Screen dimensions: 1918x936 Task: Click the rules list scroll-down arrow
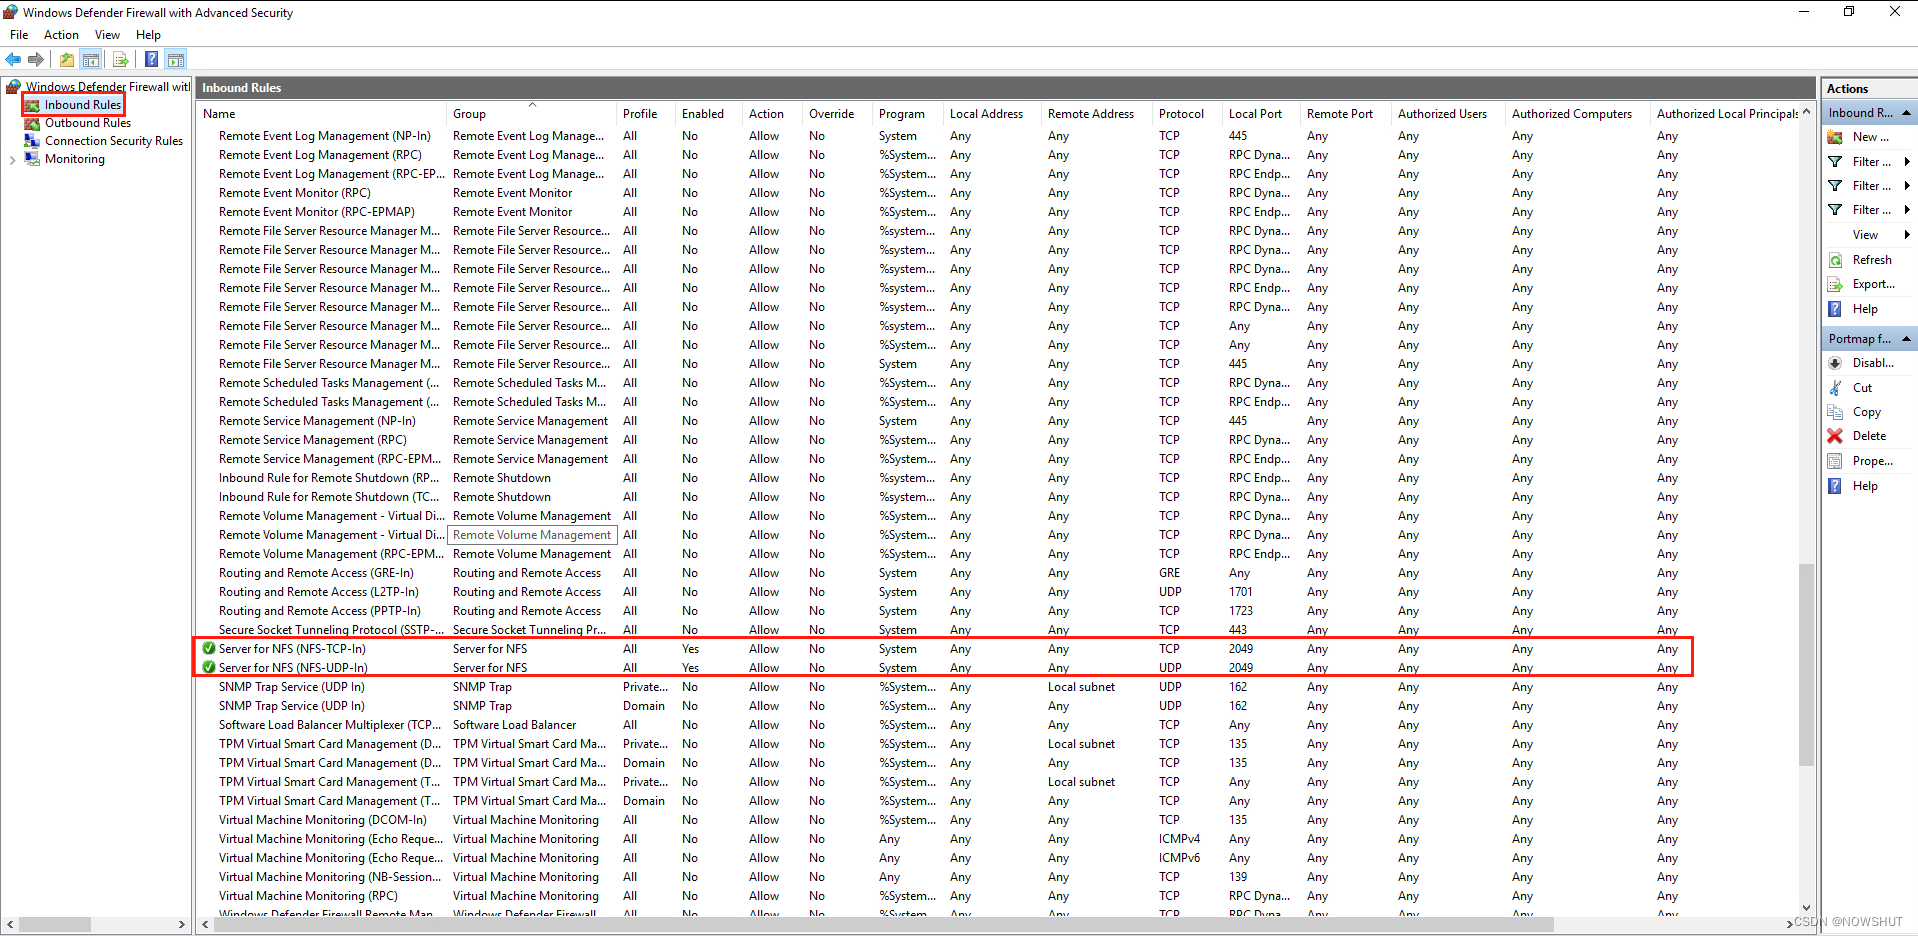[x=1806, y=908]
